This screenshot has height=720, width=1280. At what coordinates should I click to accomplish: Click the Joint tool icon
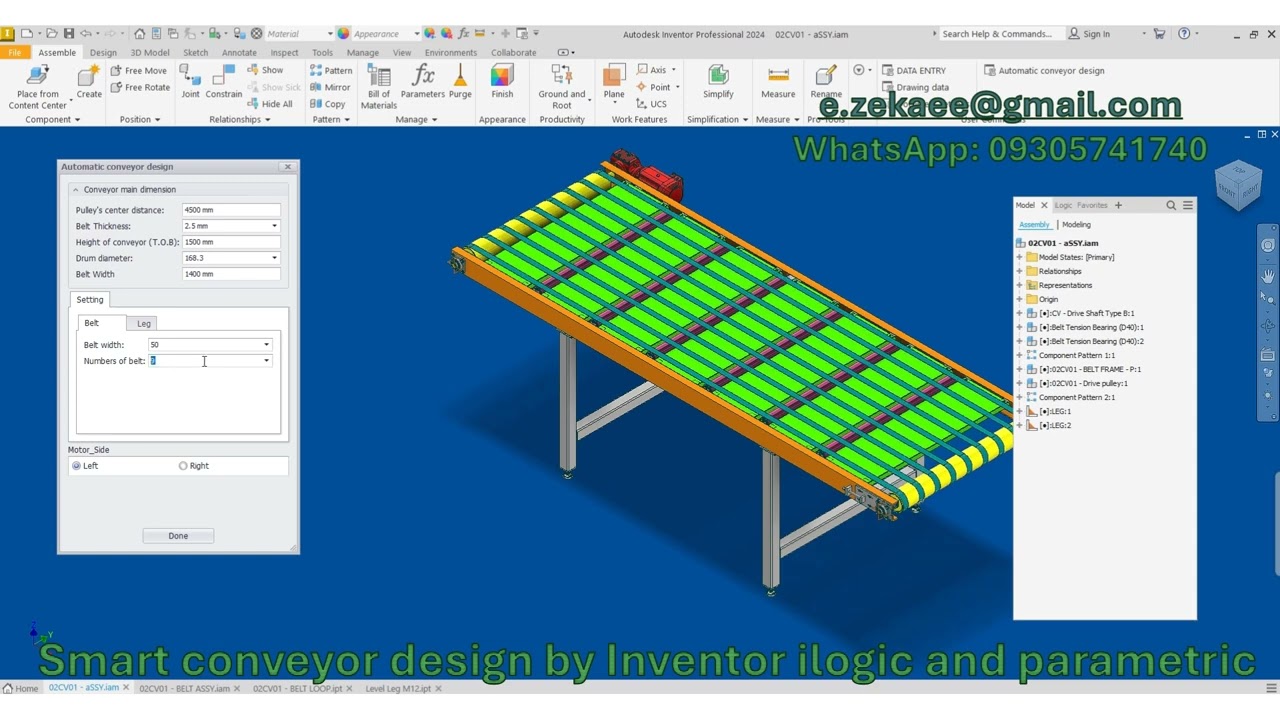(x=190, y=76)
